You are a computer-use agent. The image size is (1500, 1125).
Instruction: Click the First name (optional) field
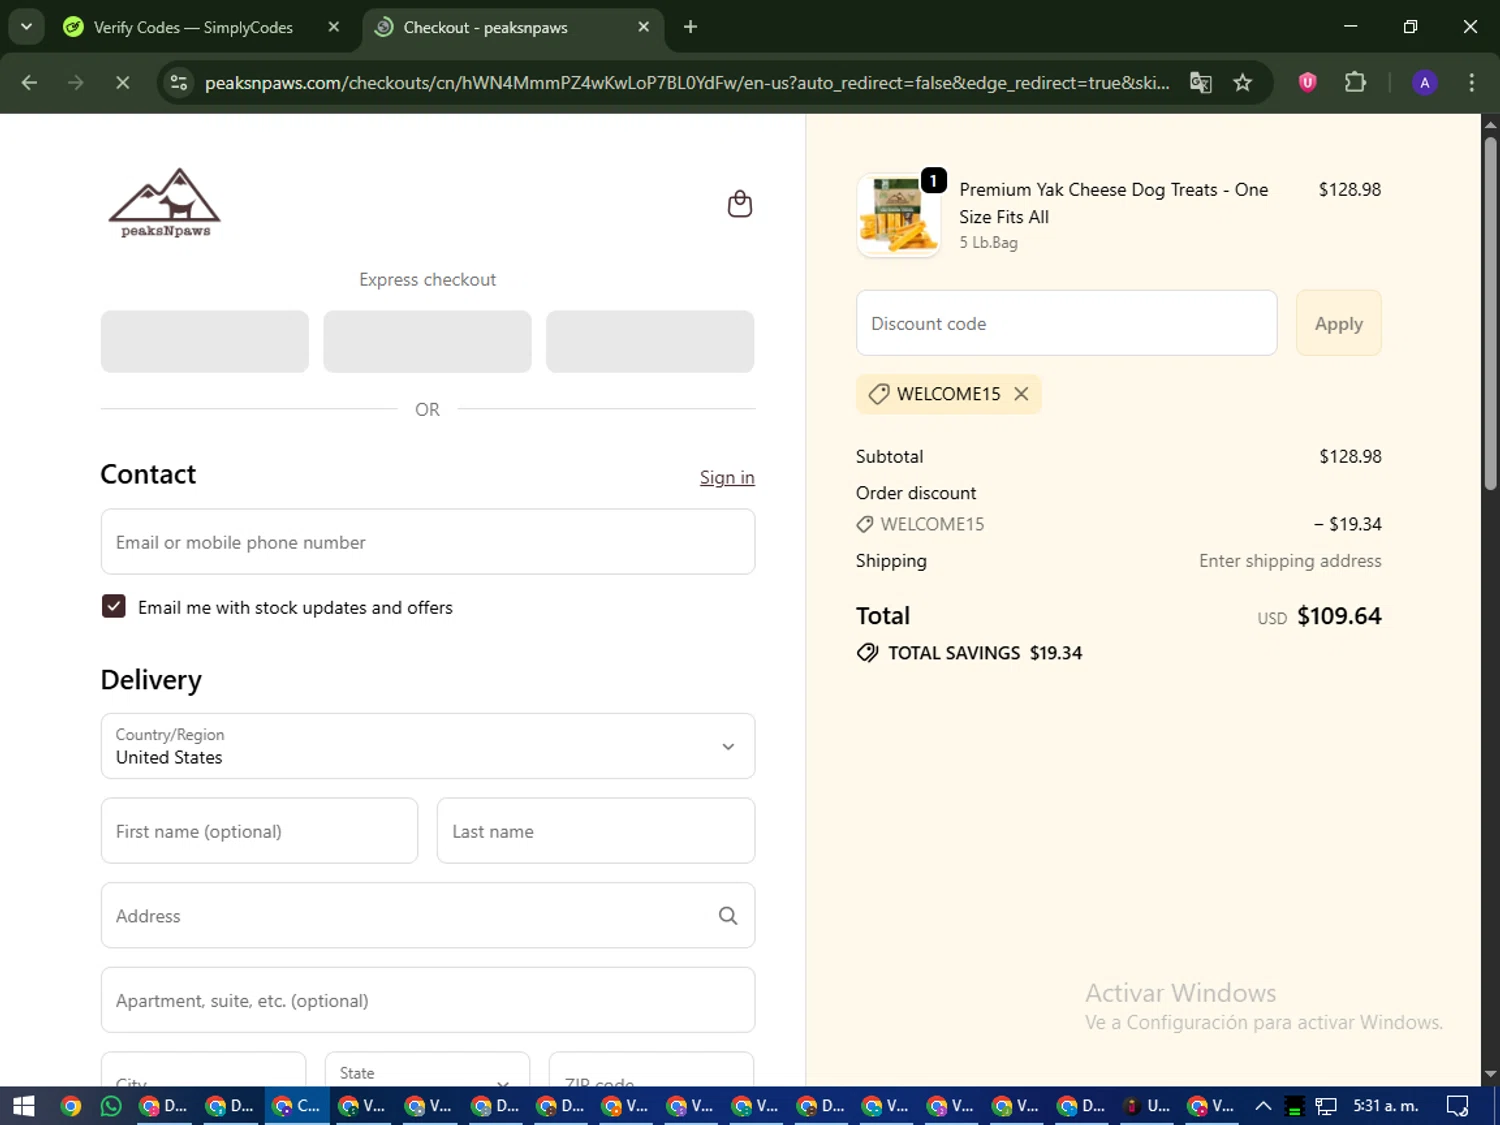(259, 831)
